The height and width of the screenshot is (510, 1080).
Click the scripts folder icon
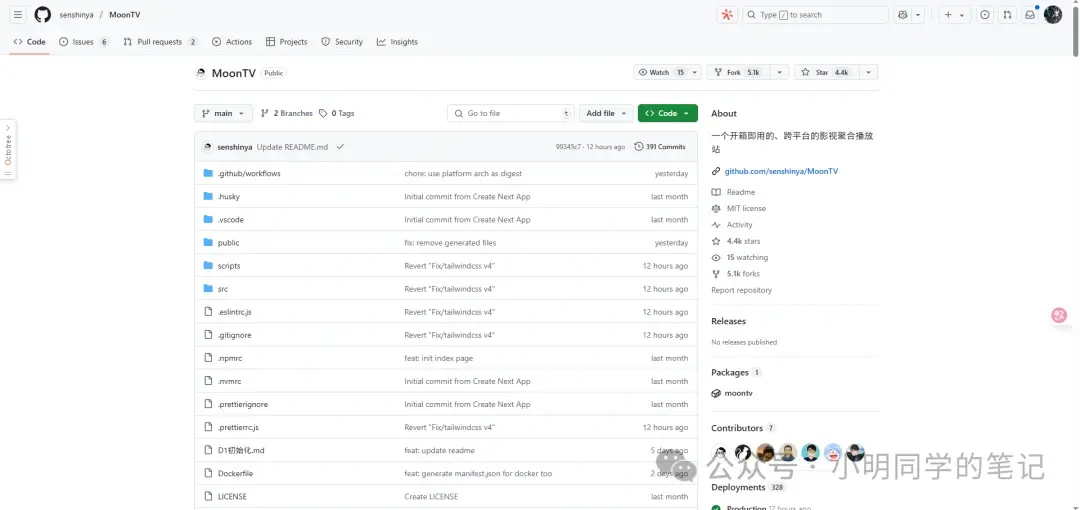click(x=208, y=265)
